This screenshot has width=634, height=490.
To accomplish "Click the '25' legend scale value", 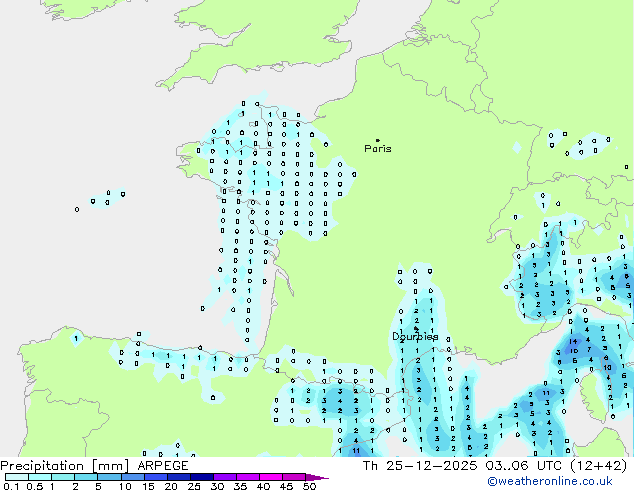I will pyautogui.click(x=194, y=486).
